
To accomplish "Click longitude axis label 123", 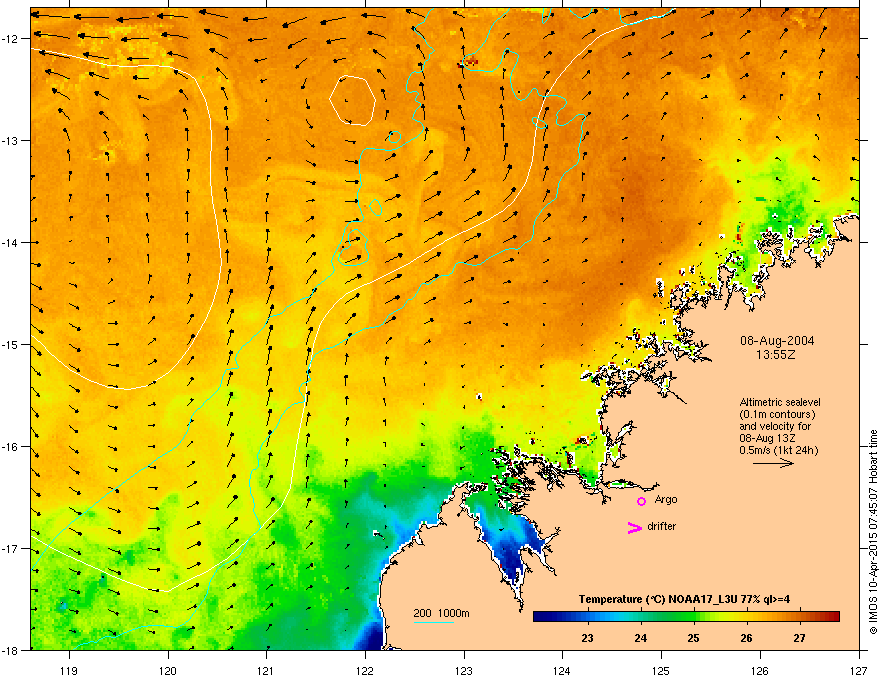I will point(464,670).
